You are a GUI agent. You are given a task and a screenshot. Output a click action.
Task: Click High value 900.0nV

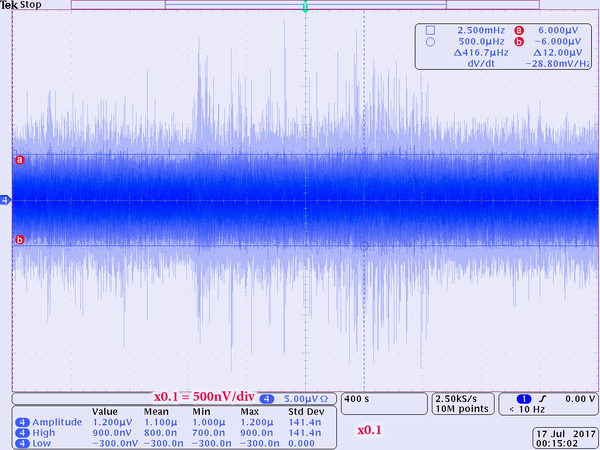pyautogui.click(x=112, y=433)
